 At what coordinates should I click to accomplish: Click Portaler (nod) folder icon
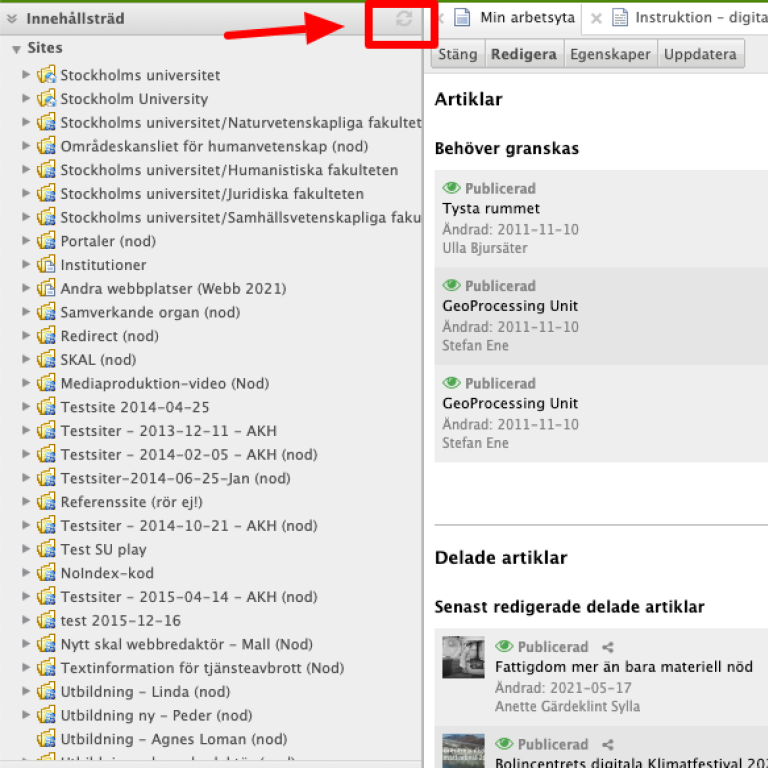click(x=47, y=240)
